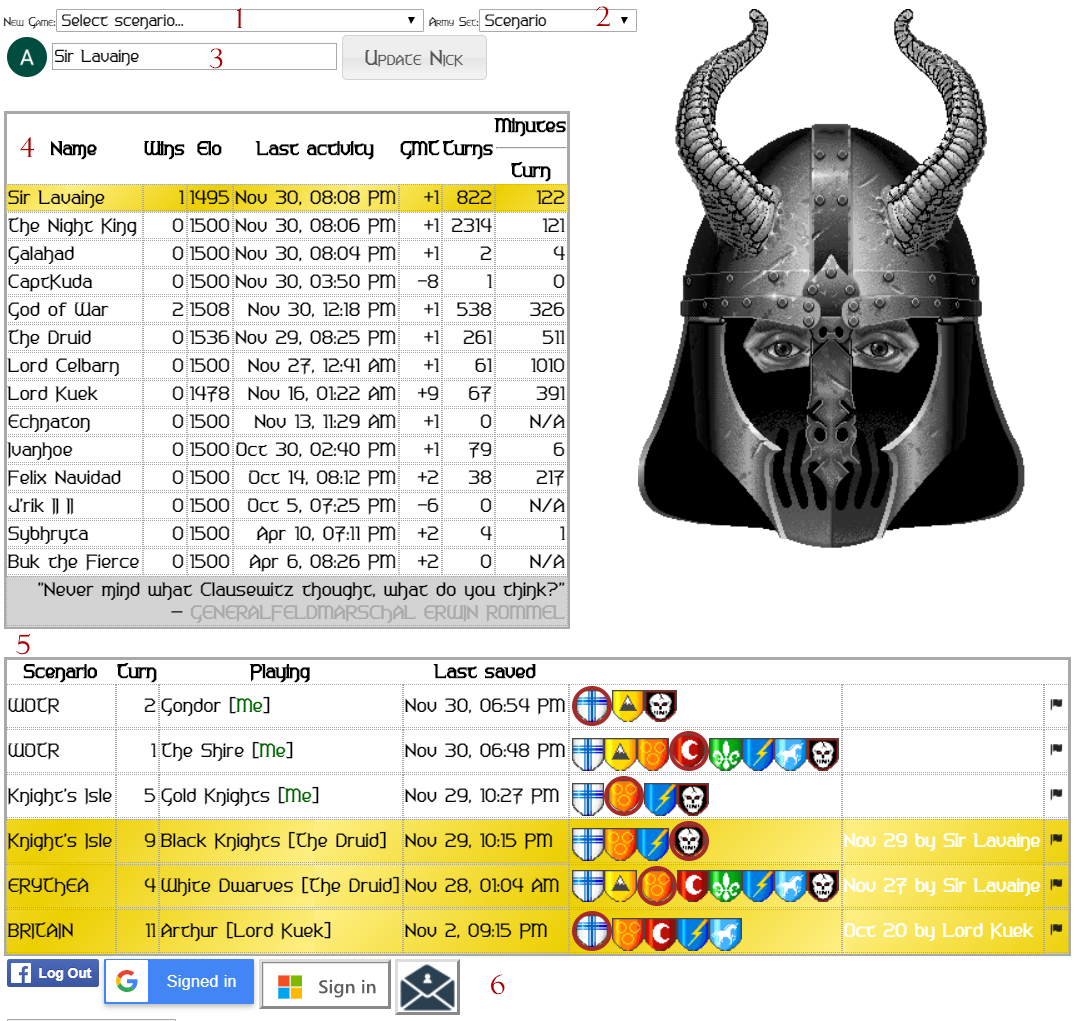The height and width of the screenshot is (1021, 1089).
Task: Expand the Army Set dropdown
Action: tap(557, 20)
